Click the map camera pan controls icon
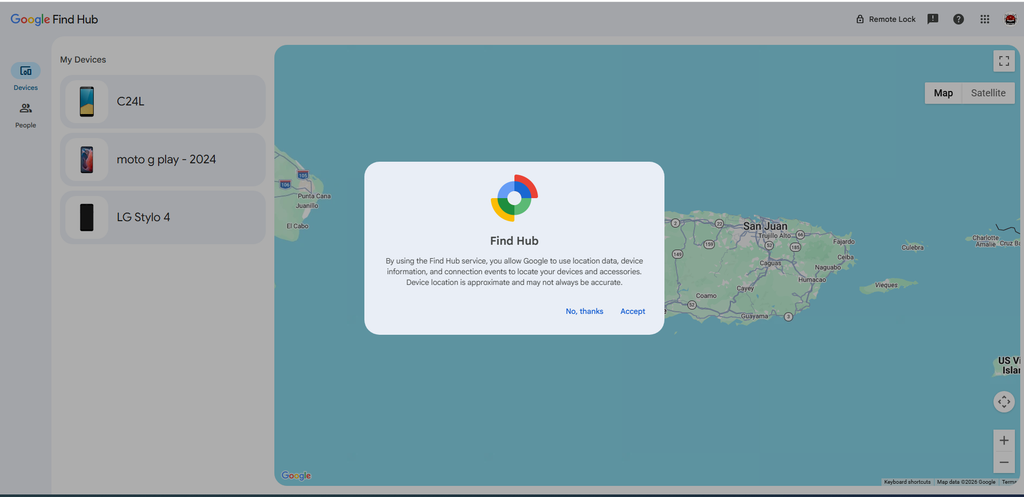The width and height of the screenshot is (1024, 497). 1004,401
